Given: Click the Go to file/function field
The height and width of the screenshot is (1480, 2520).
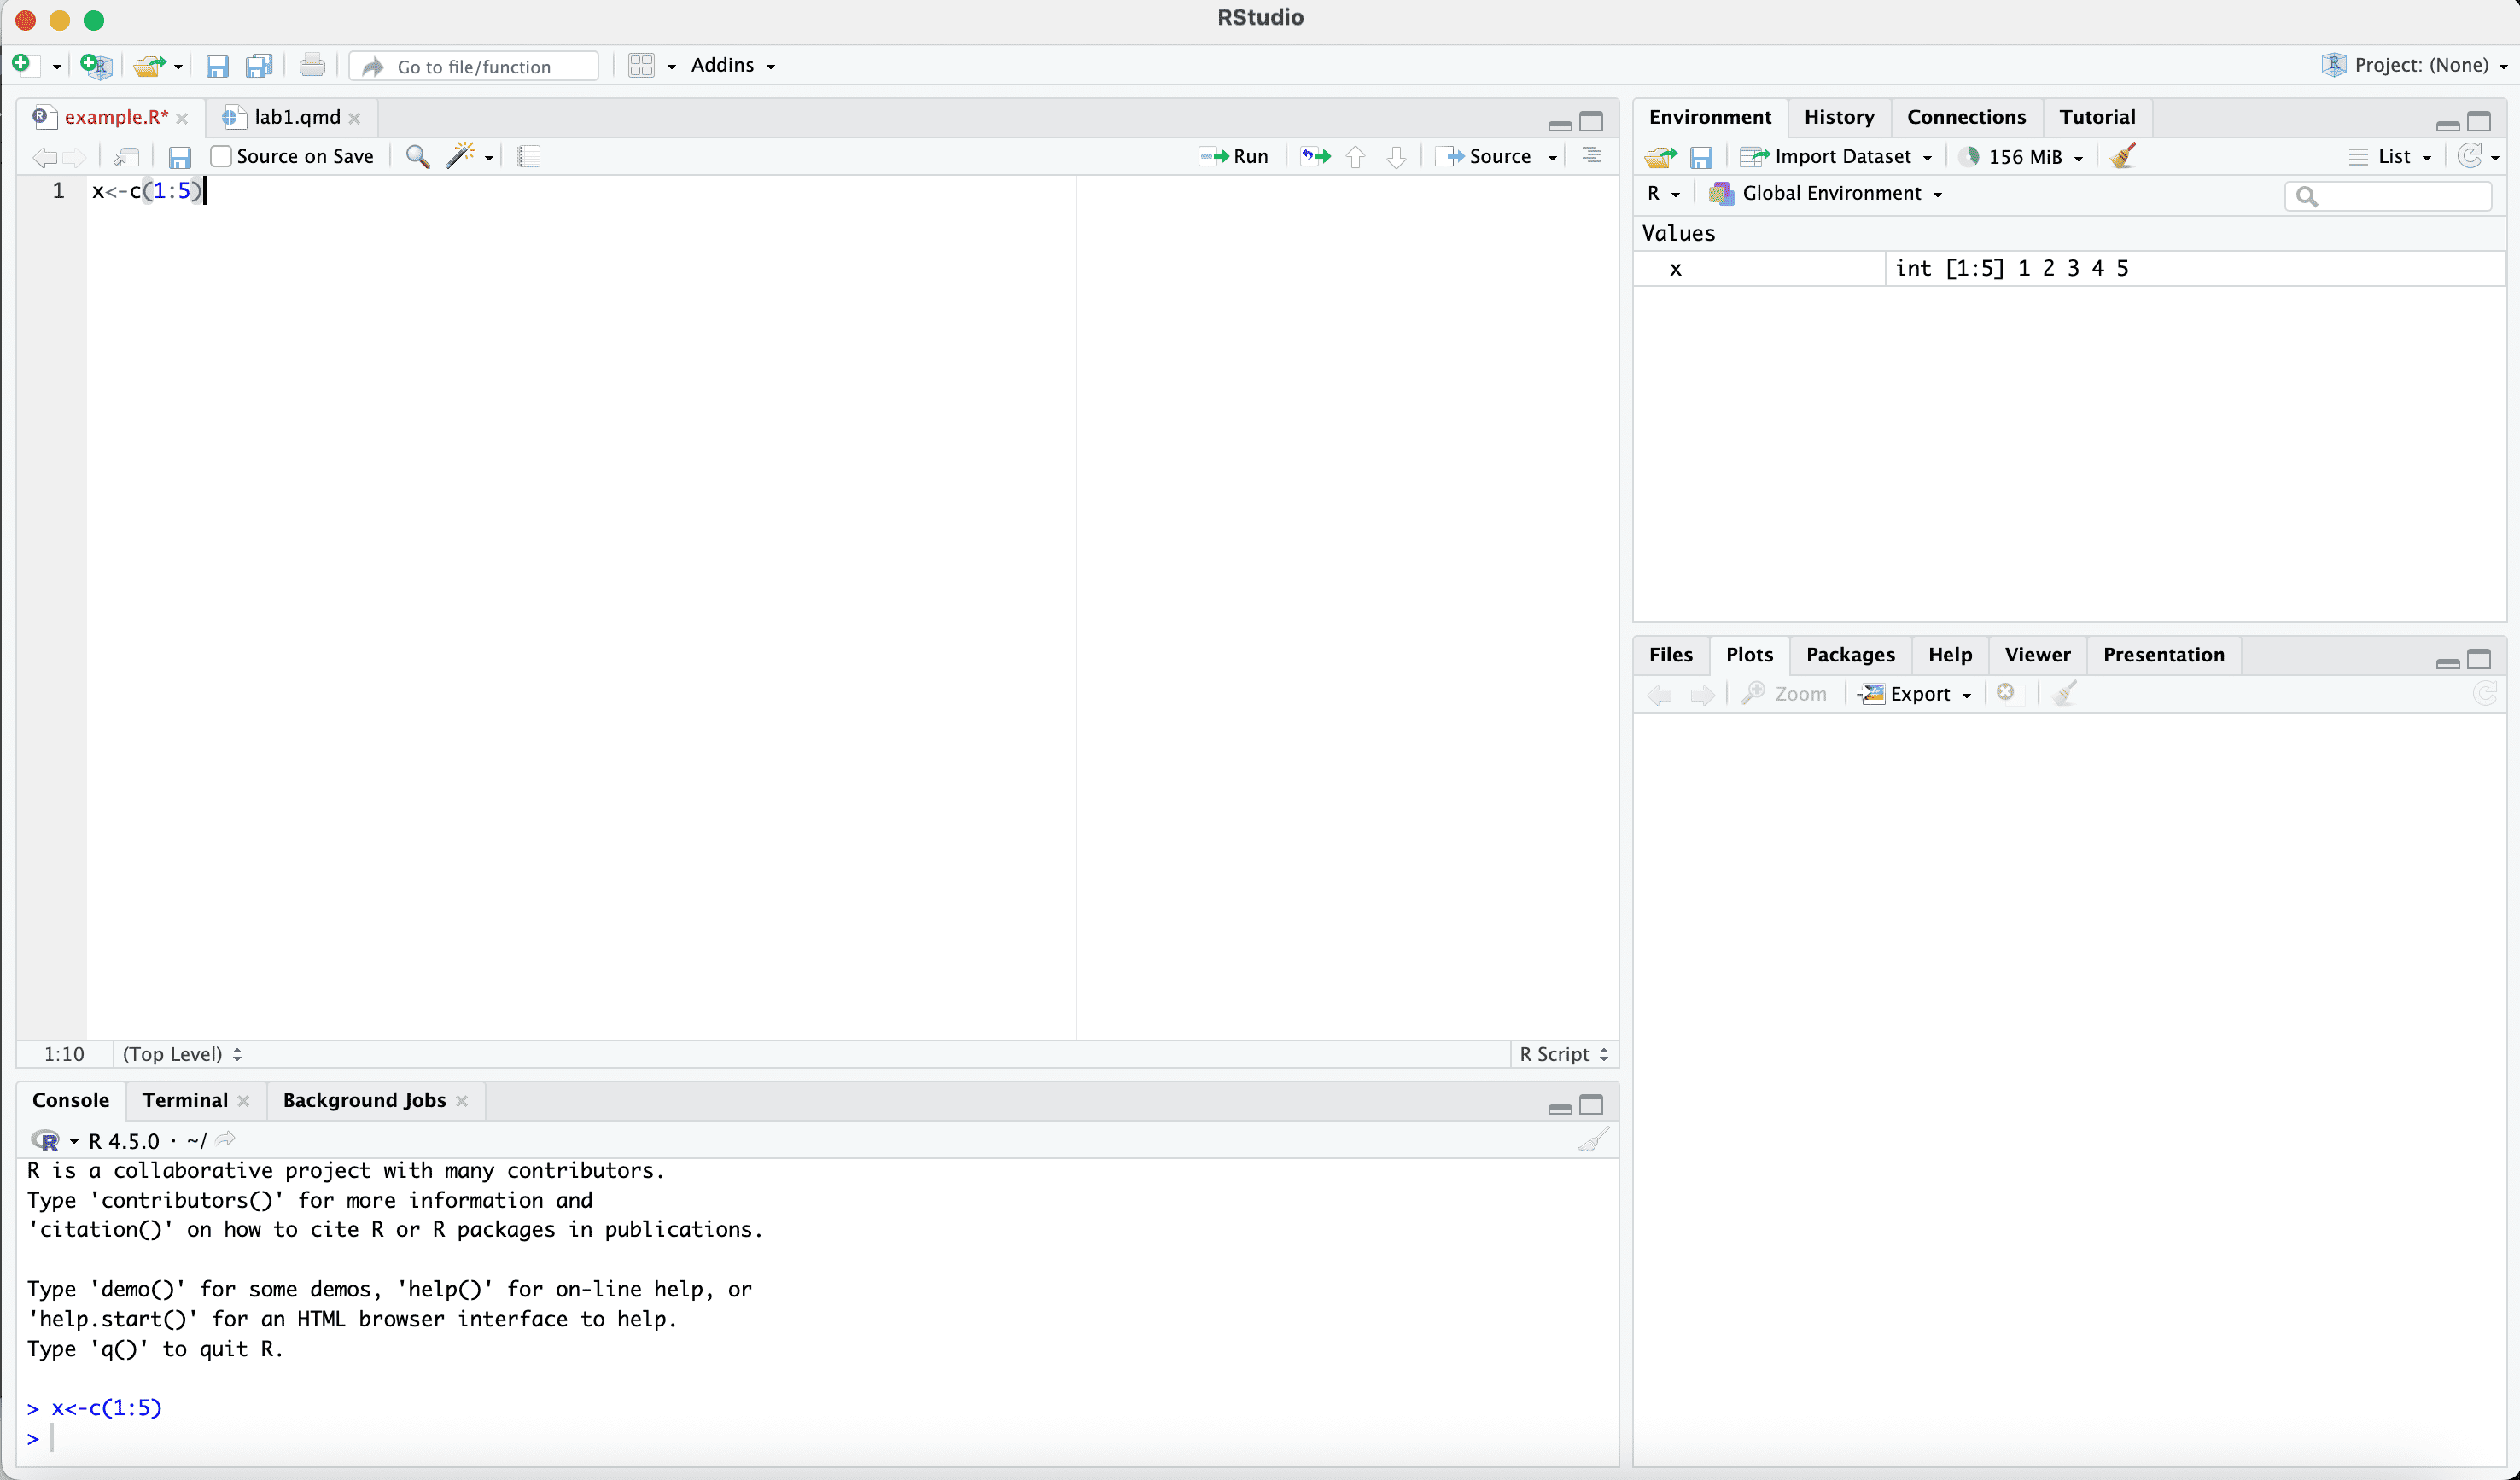Looking at the screenshot, I should [474, 66].
